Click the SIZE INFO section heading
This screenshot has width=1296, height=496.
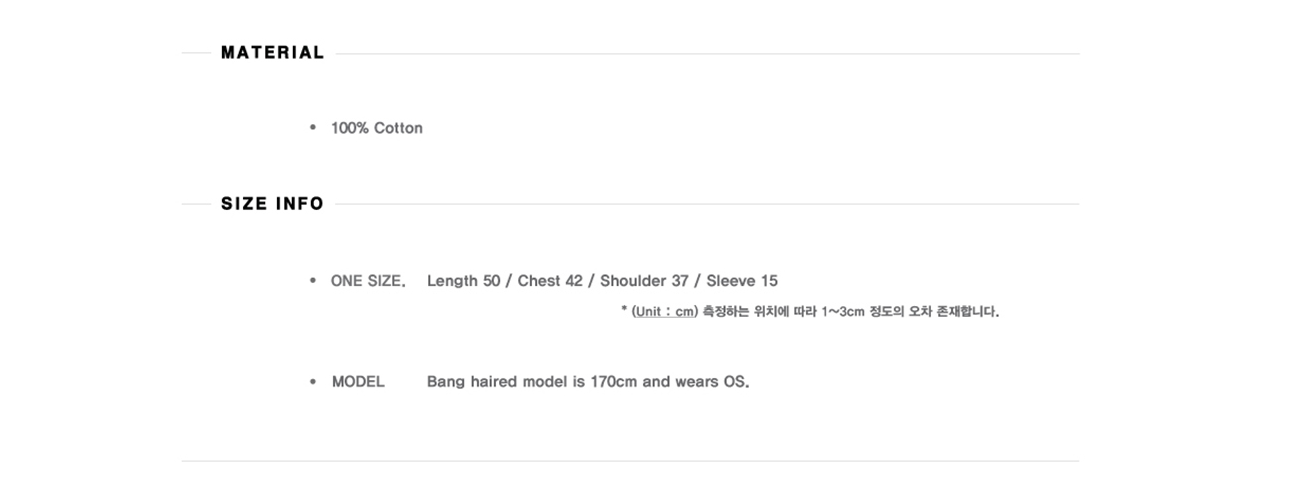(x=272, y=204)
